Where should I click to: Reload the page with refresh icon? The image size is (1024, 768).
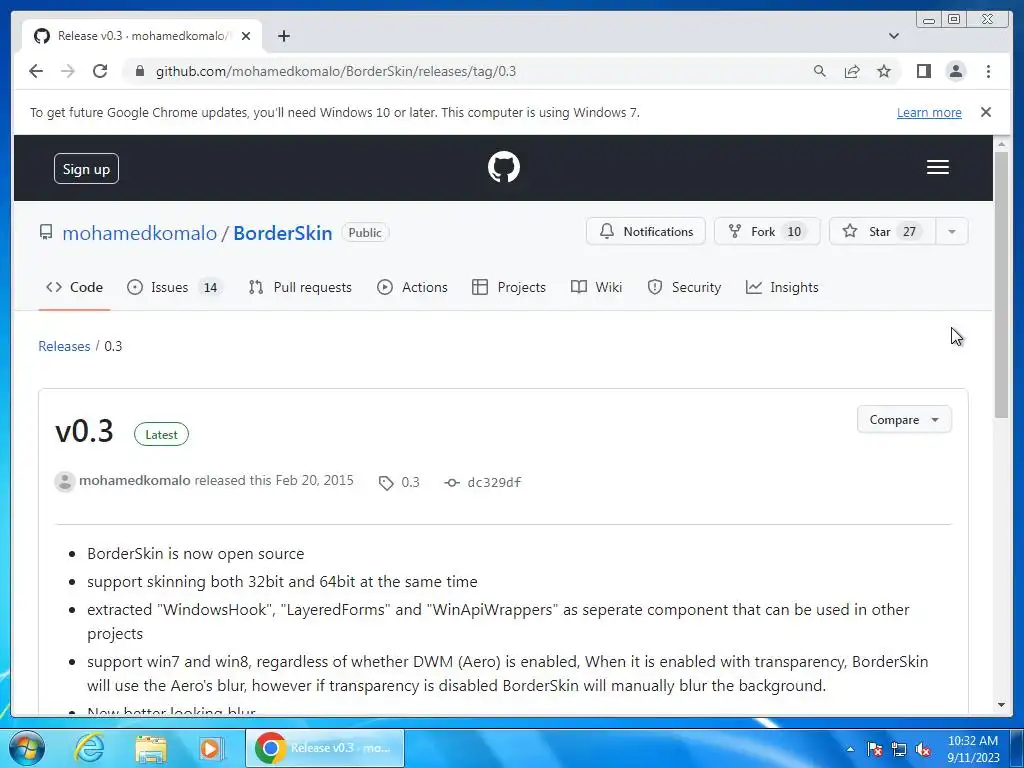[x=100, y=71]
